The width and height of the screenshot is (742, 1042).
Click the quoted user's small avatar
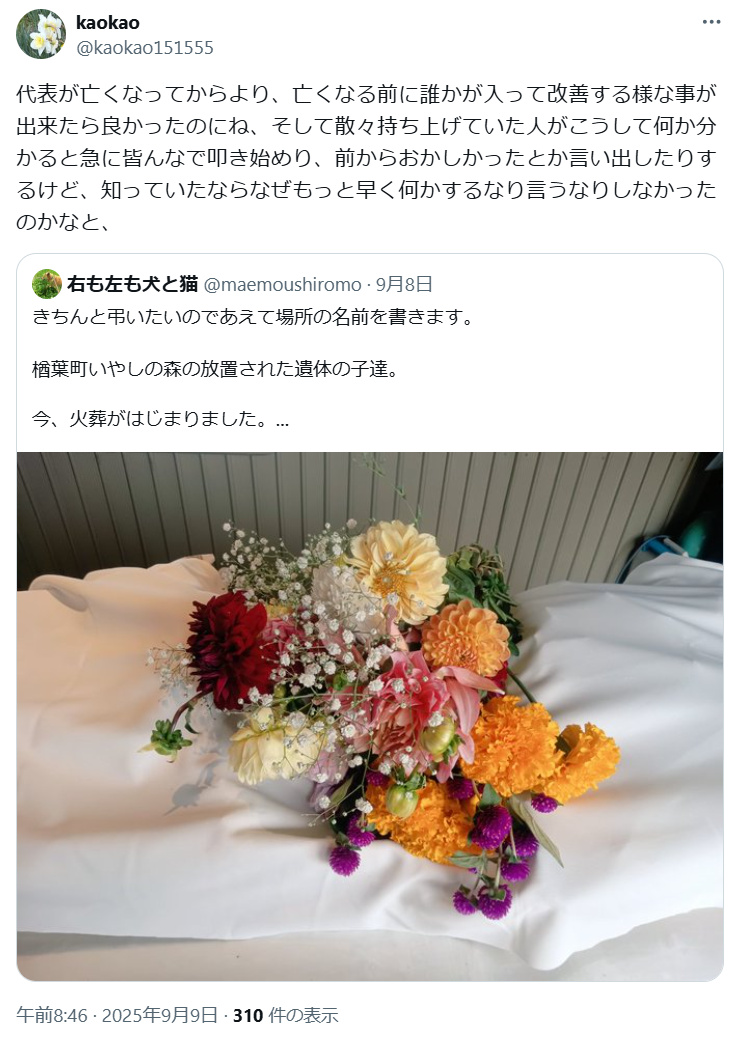(46, 284)
